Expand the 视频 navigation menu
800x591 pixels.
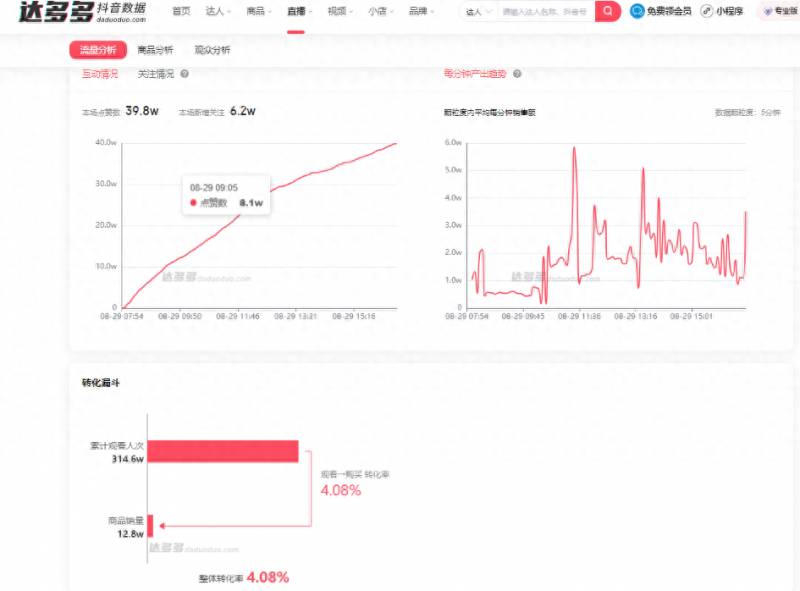pyautogui.click(x=340, y=11)
